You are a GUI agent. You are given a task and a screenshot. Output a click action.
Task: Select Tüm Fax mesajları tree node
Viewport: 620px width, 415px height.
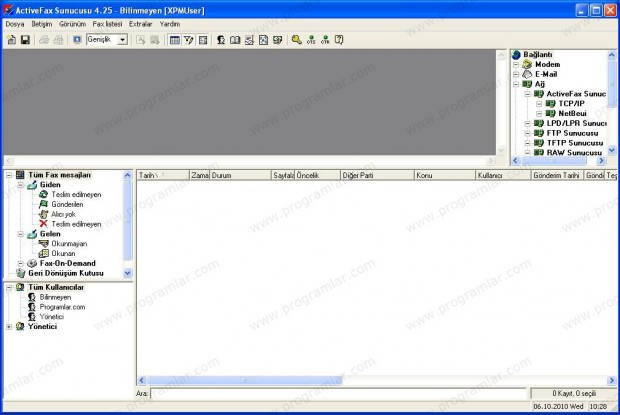click(59, 175)
